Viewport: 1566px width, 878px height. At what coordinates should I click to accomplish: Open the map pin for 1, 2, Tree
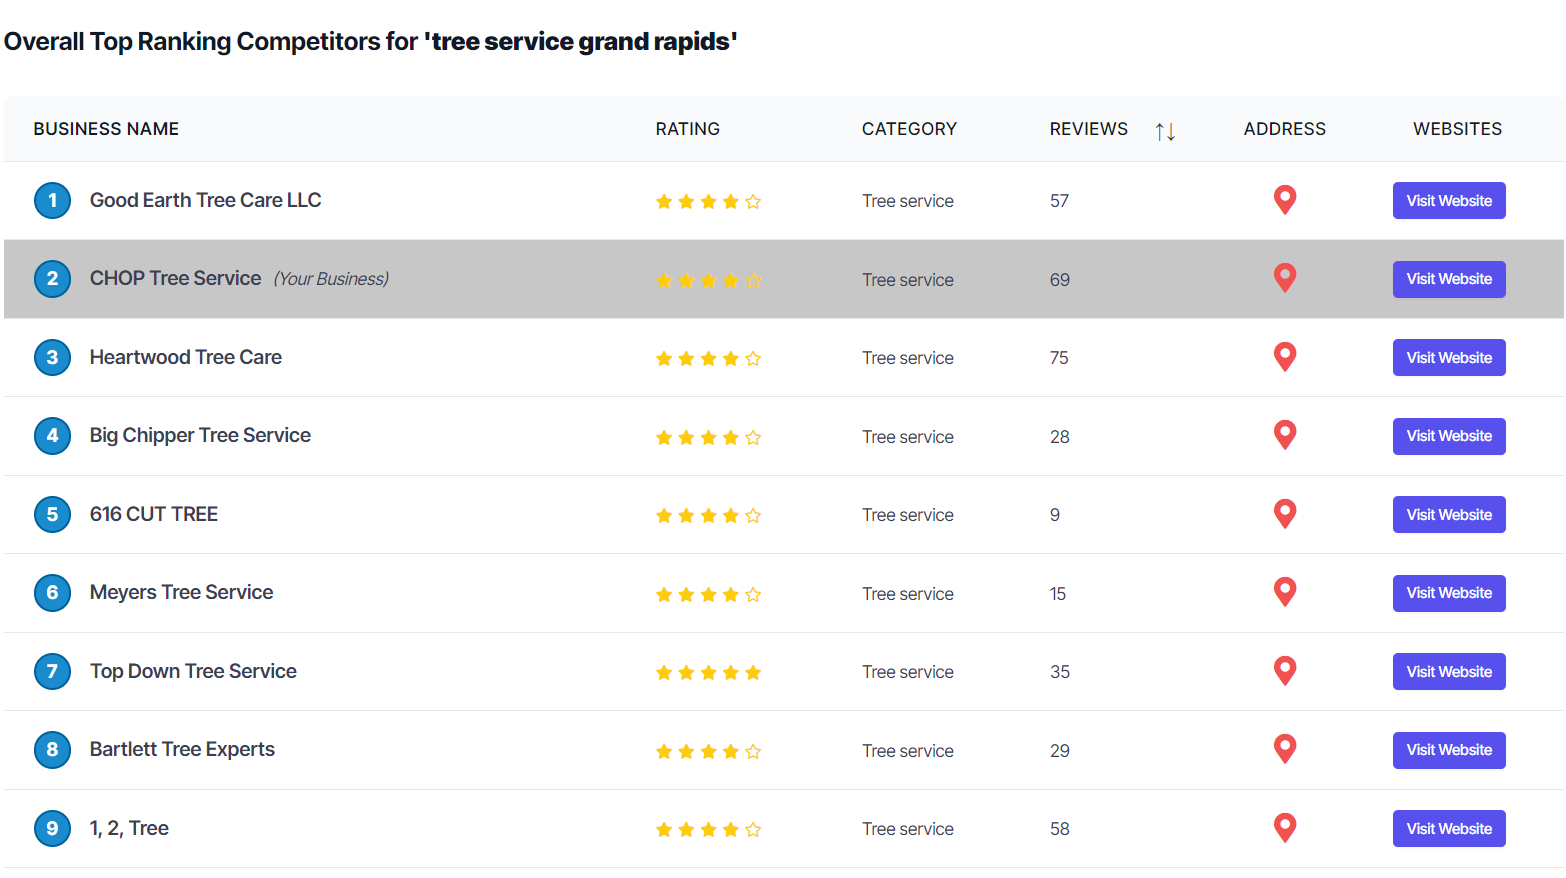click(x=1285, y=827)
